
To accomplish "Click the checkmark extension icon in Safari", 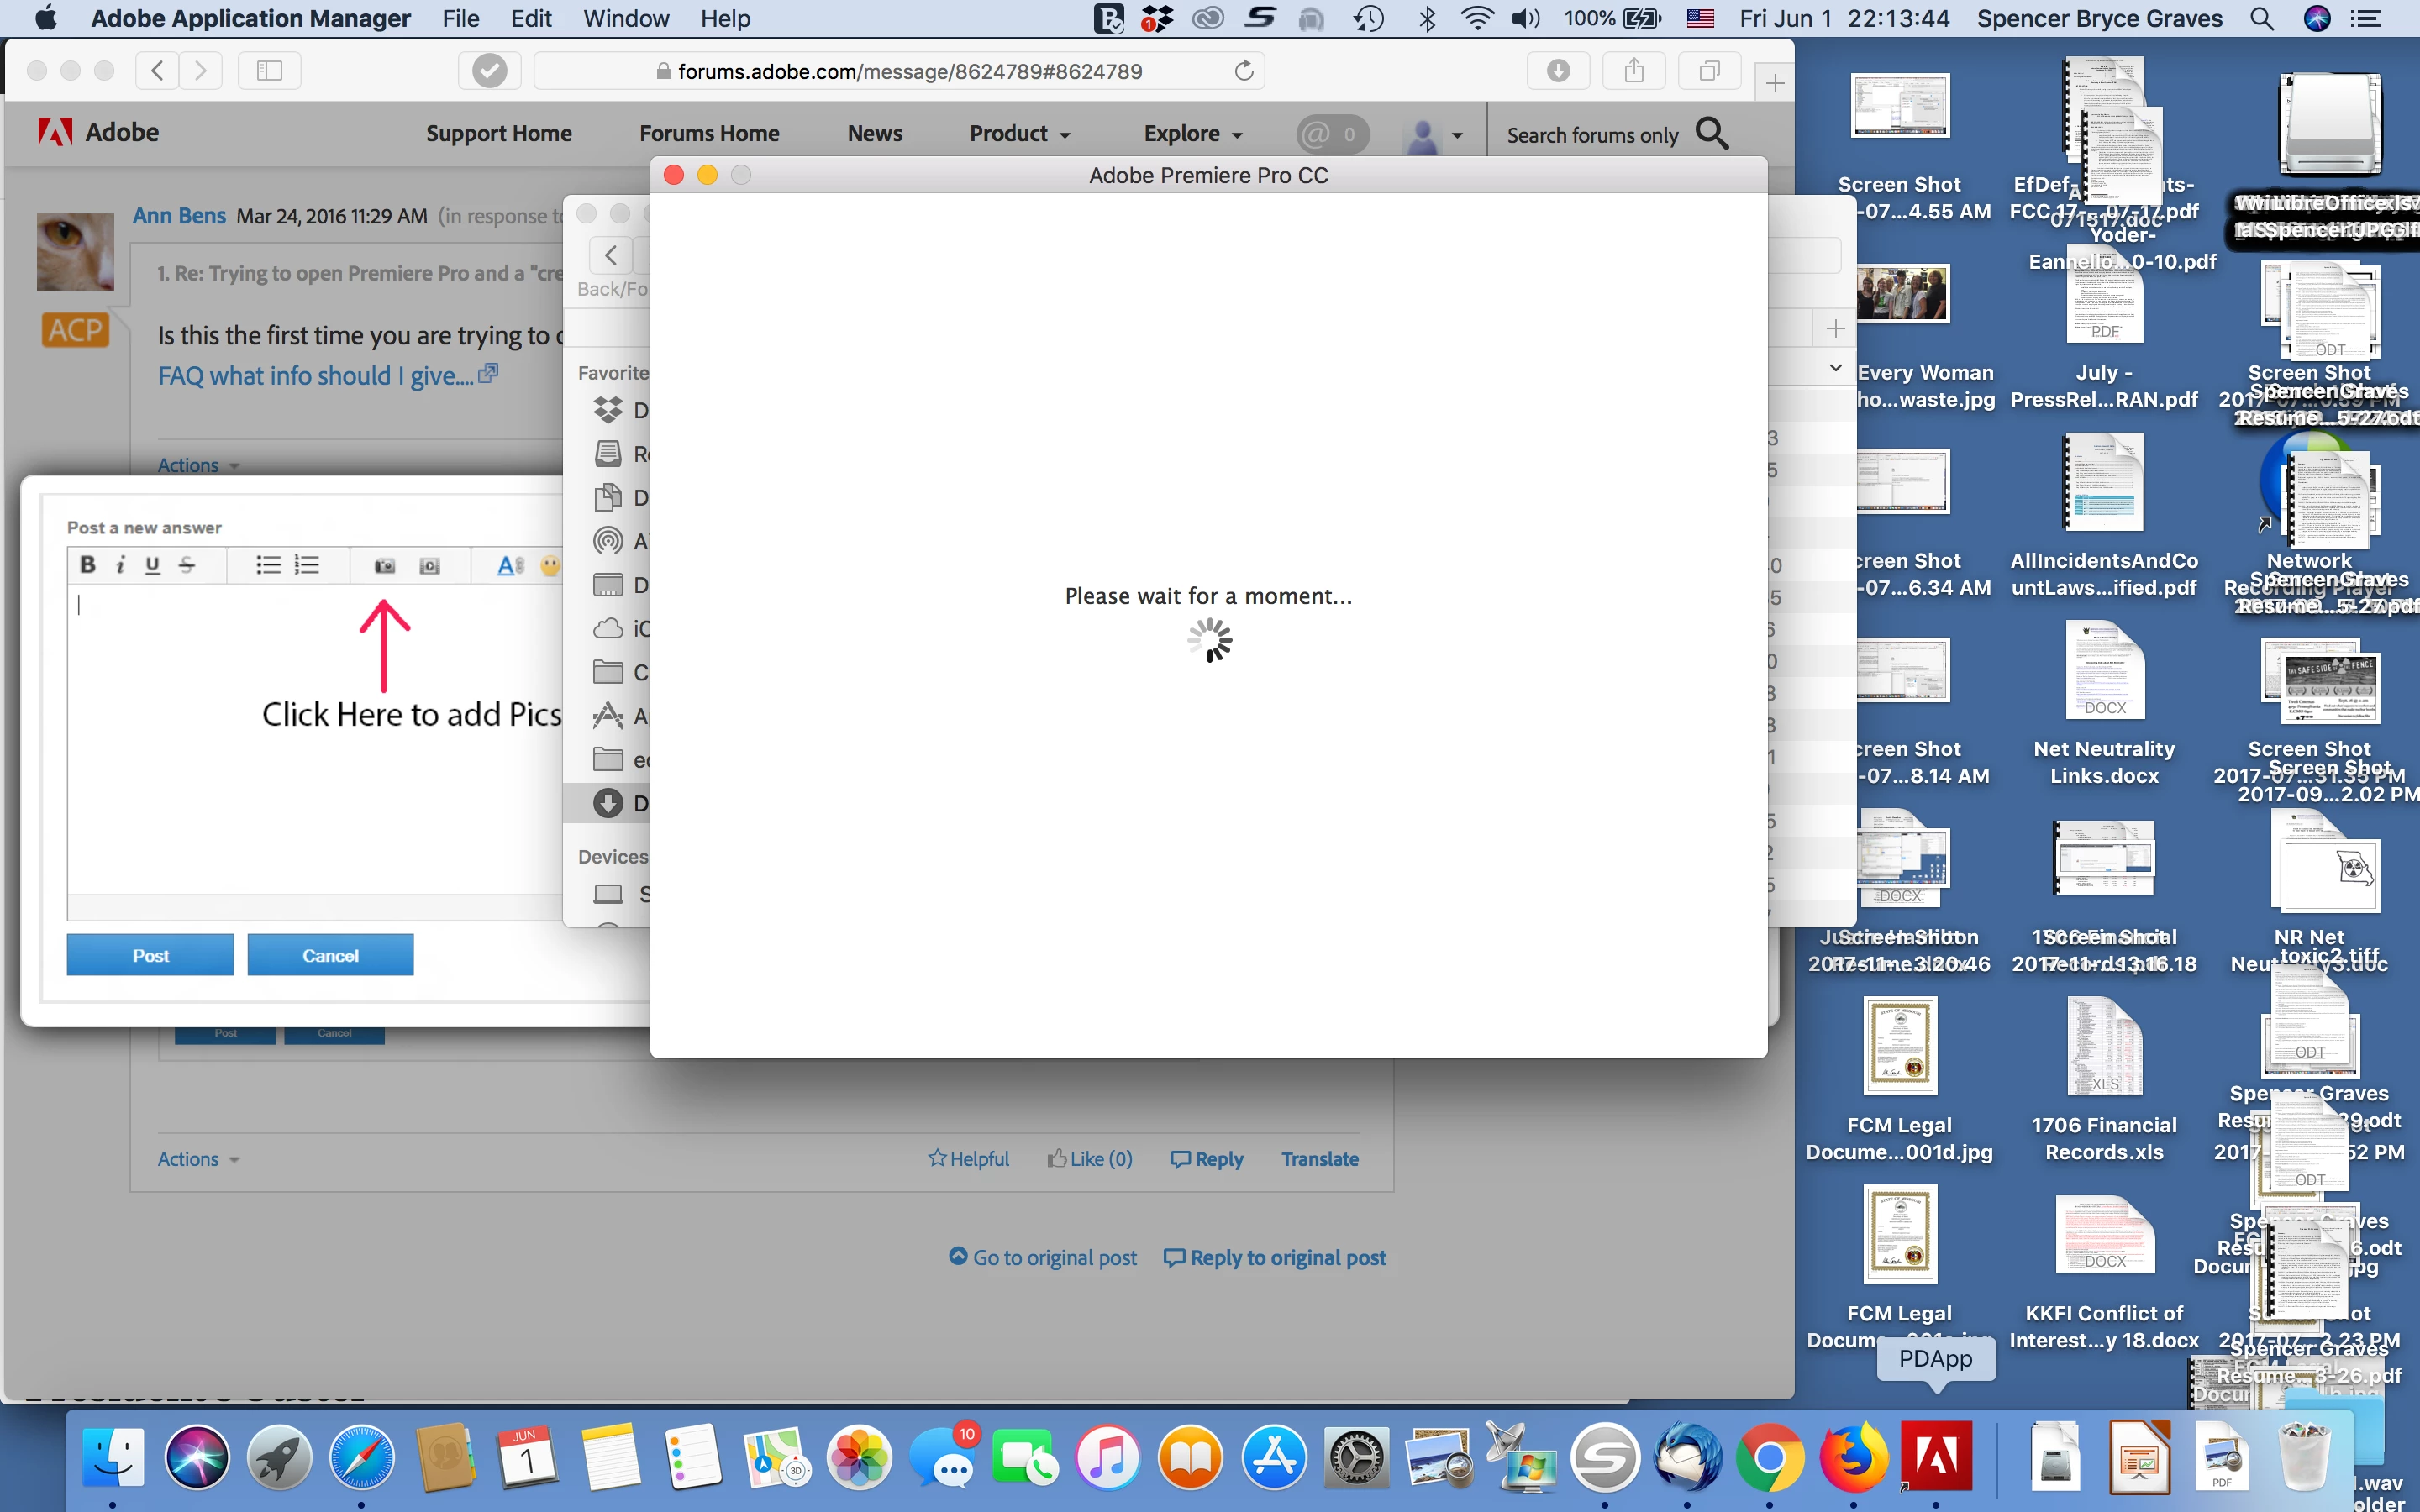I will (489, 71).
